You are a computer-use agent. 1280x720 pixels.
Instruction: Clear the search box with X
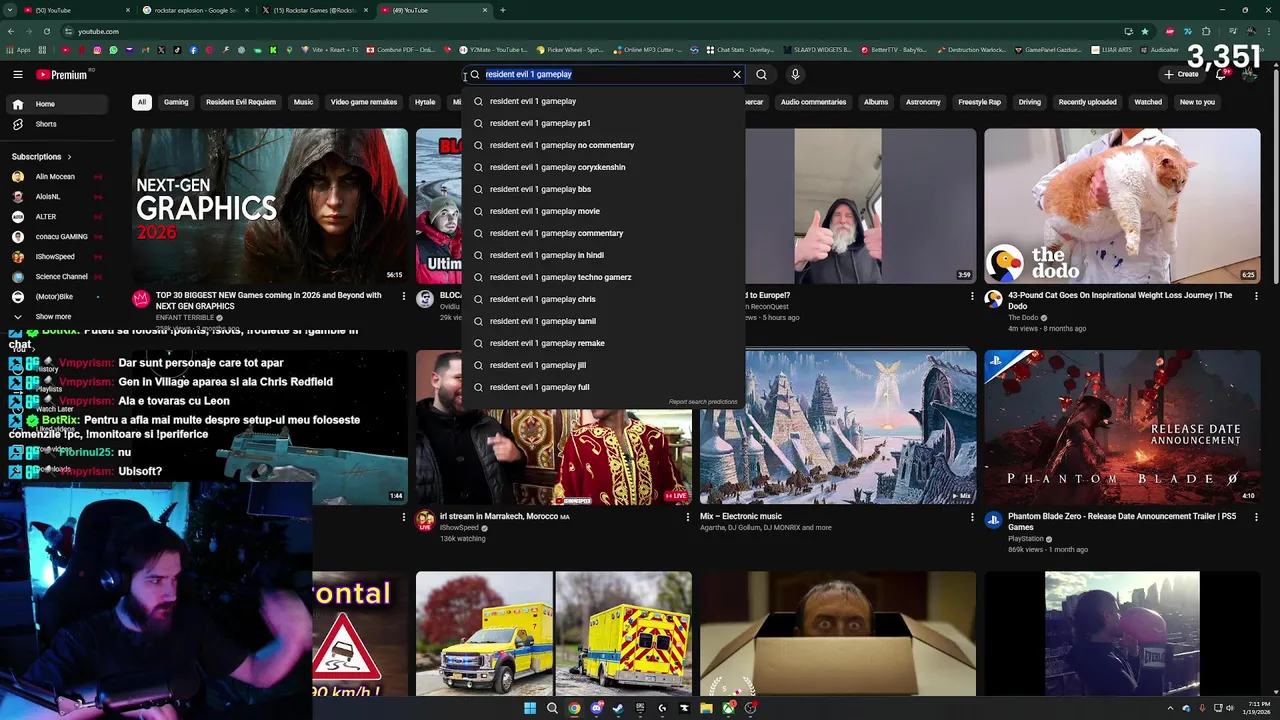[737, 74]
